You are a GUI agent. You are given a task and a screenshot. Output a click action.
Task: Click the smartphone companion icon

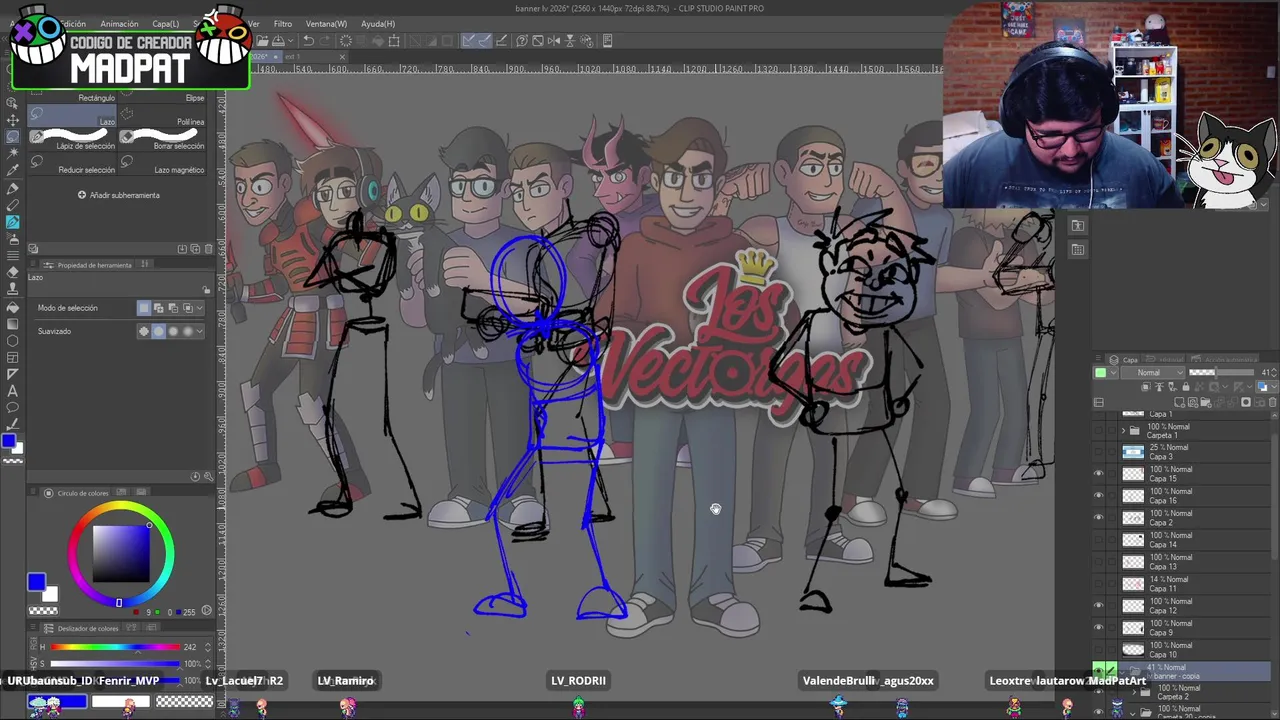pyautogui.click(x=608, y=41)
